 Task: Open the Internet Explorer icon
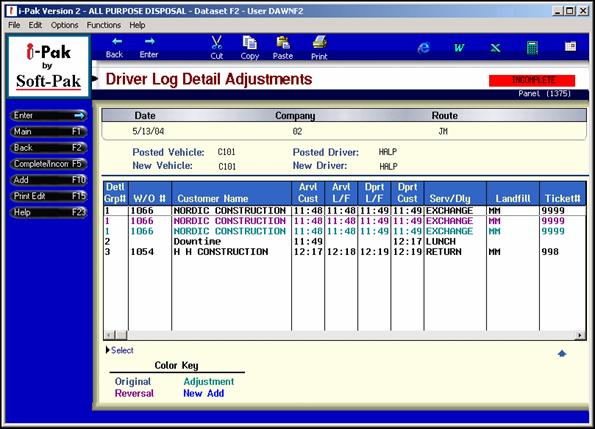[423, 47]
